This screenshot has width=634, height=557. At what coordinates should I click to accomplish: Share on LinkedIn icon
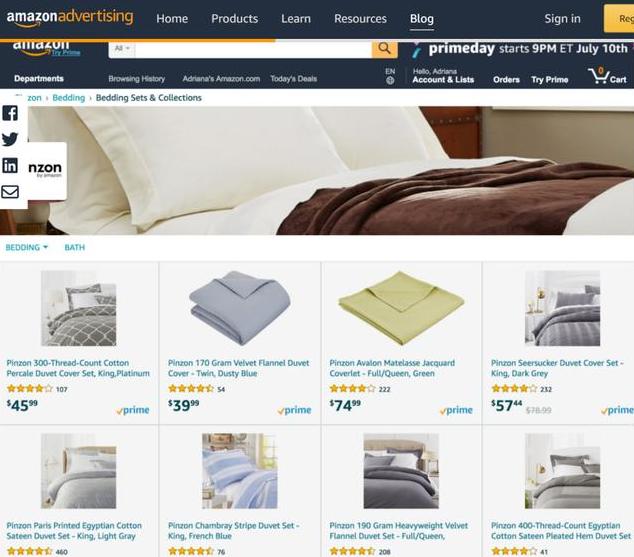[x=10, y=165]
